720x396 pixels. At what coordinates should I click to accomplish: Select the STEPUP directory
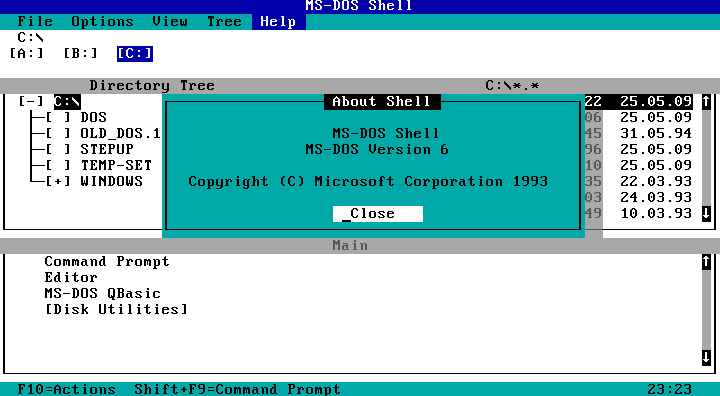pyautogui.click(x=107, y=149)
